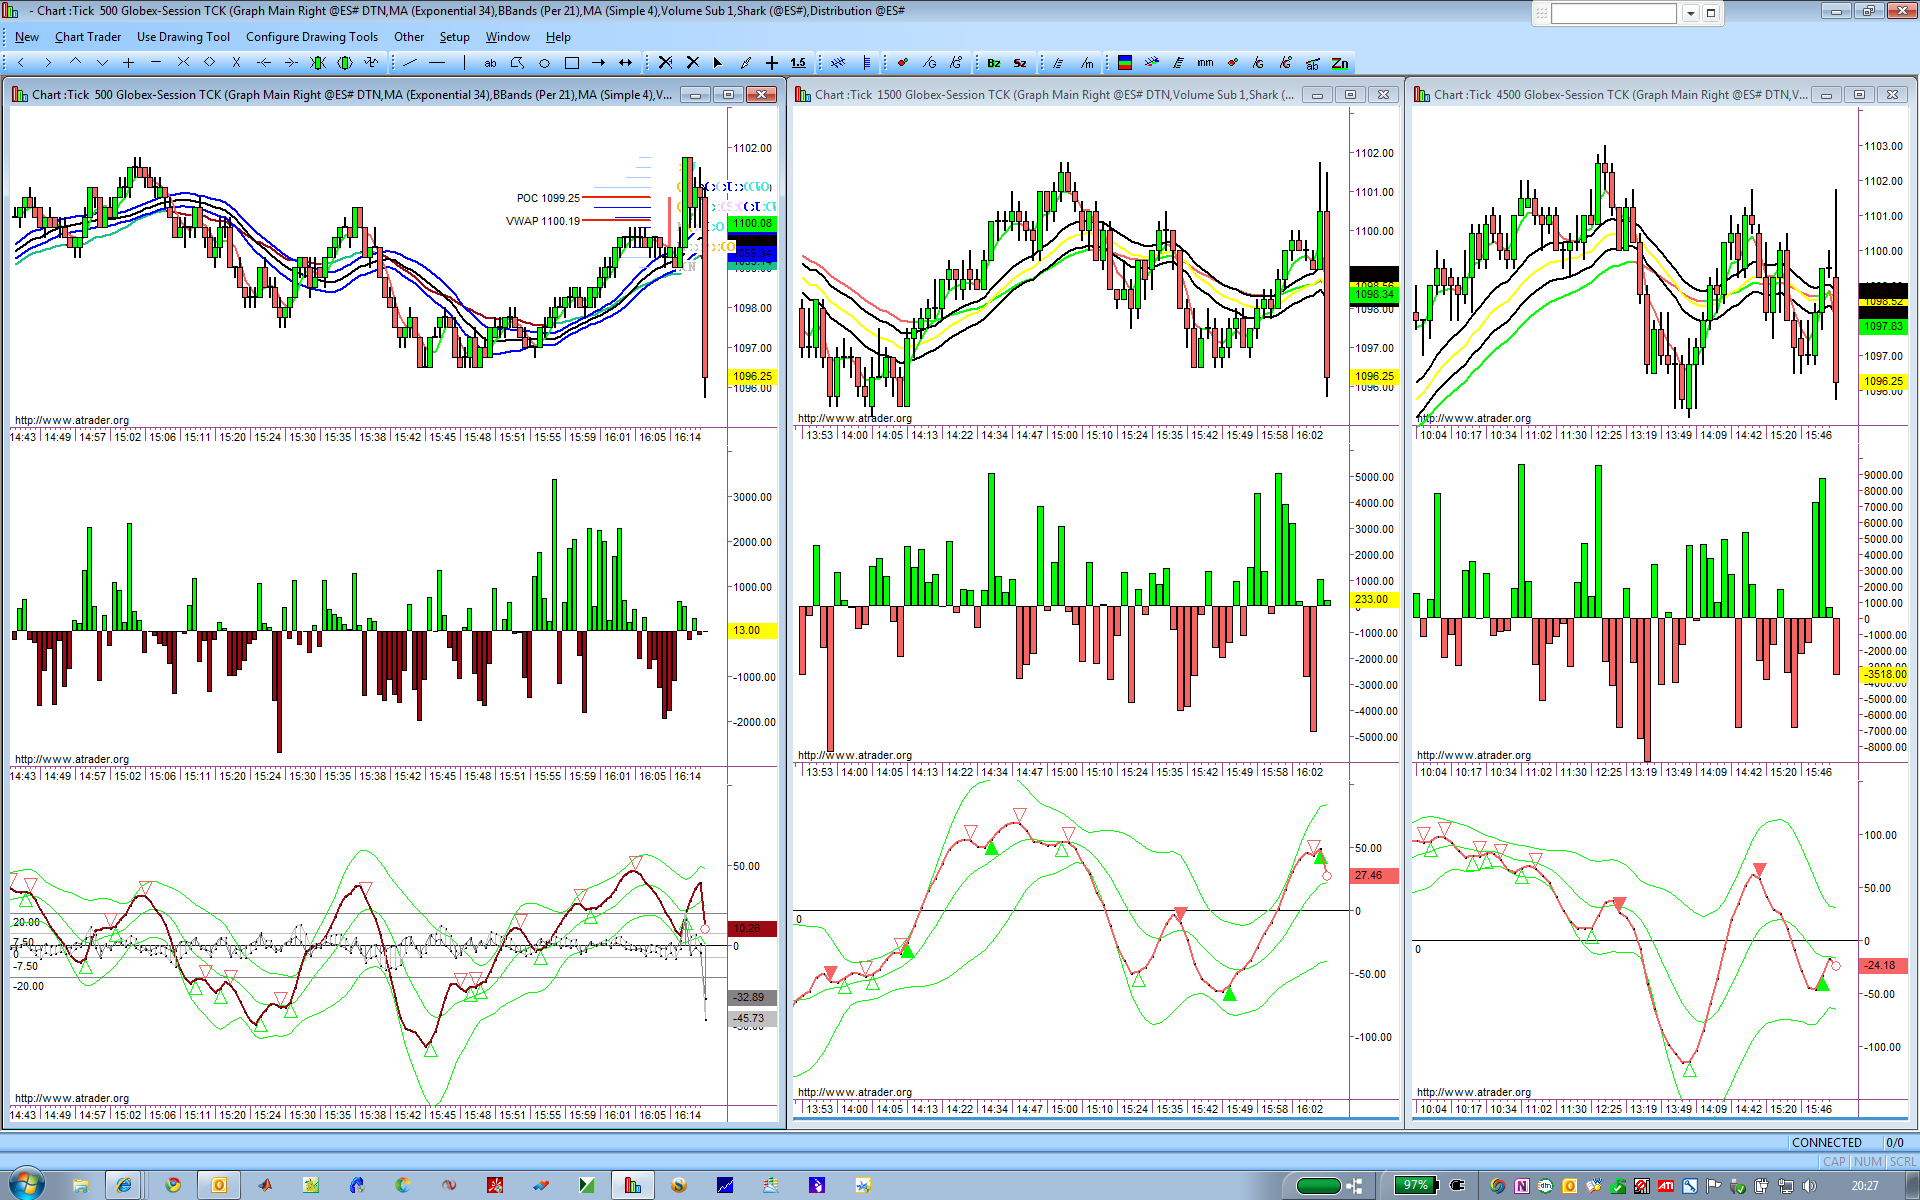Open the Window menu
1920x1200 pixels.
[508, 37]
